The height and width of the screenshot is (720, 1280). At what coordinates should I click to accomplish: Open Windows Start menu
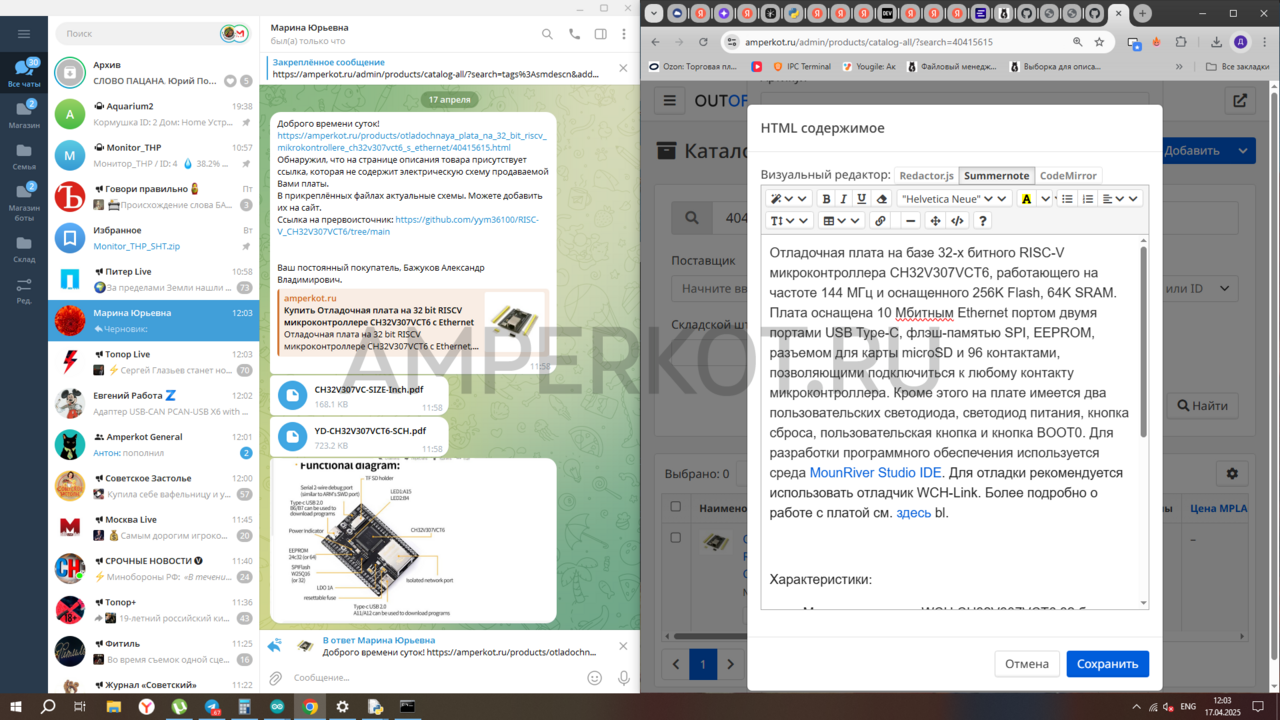click(15, 706)
